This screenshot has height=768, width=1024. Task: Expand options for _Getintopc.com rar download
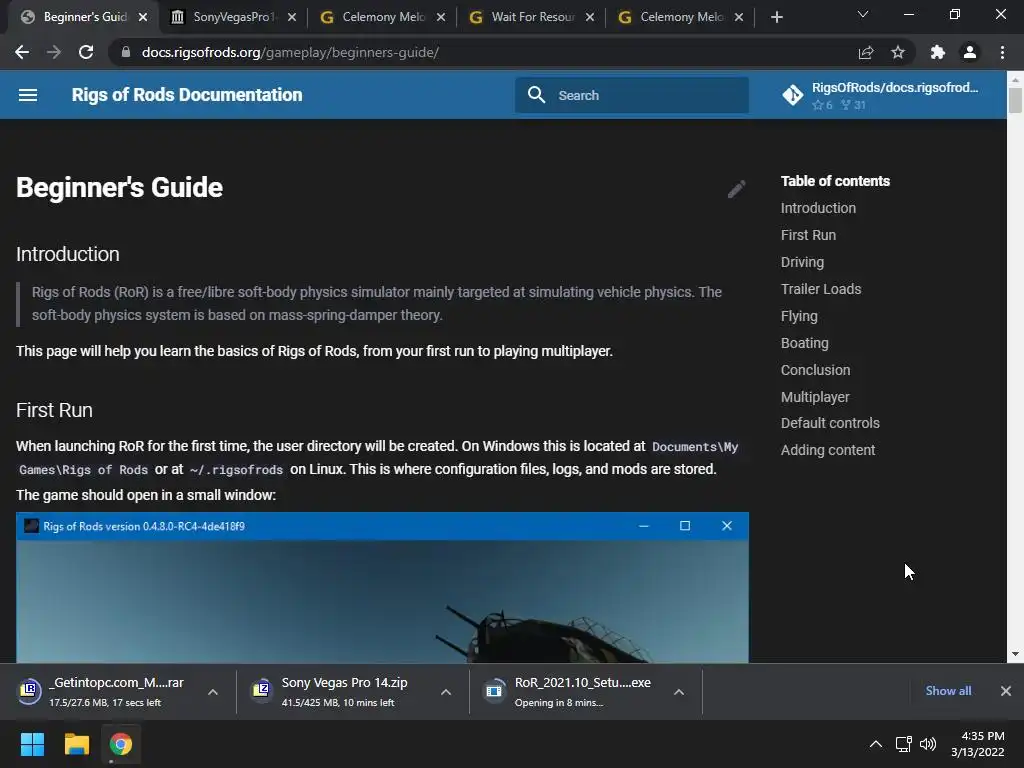pyautogui.click(x=213, y=692)
